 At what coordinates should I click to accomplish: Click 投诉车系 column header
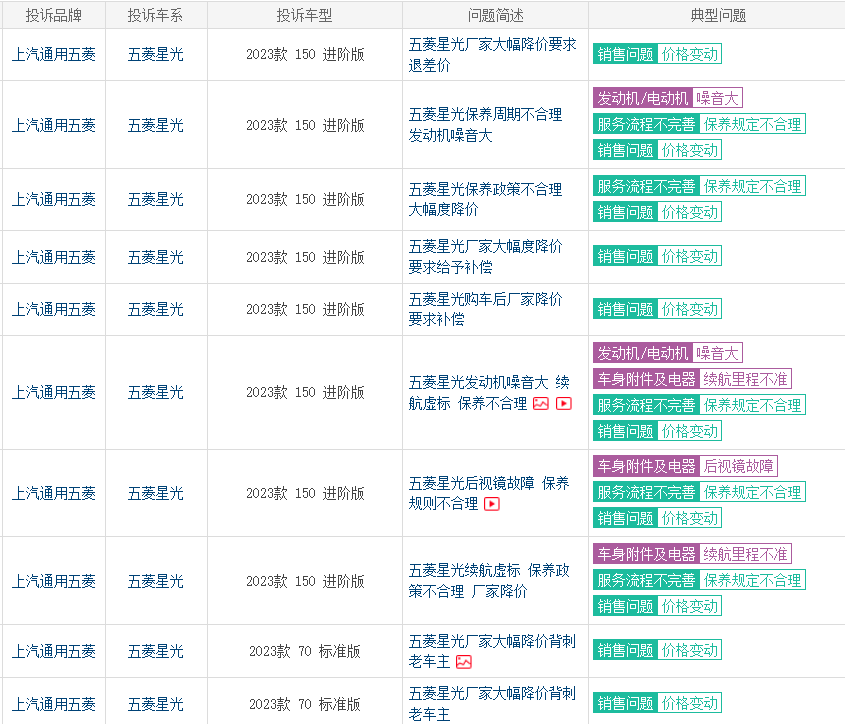click(x=155, y=16)
